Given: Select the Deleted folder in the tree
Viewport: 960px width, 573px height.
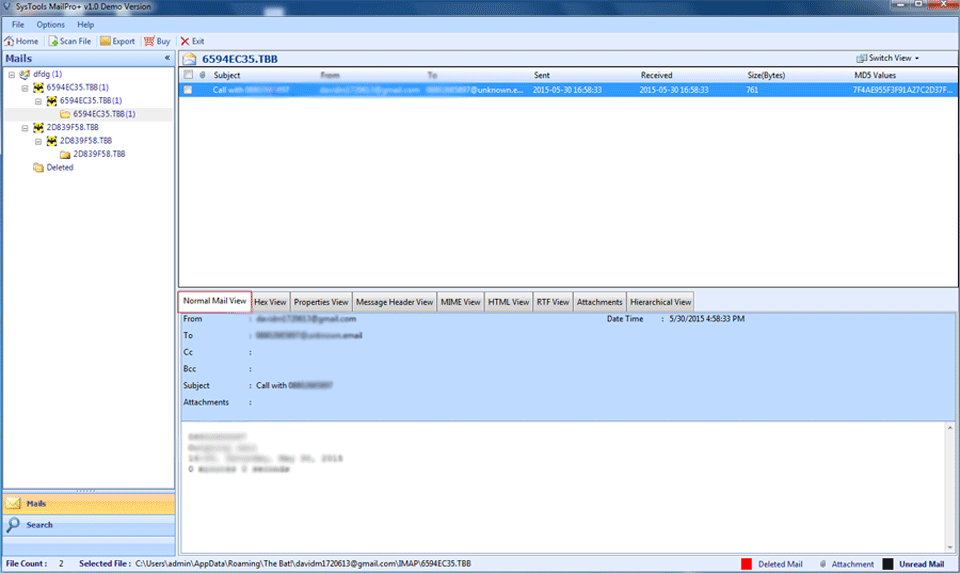Looking at the screenshot, I should (60, 168).
